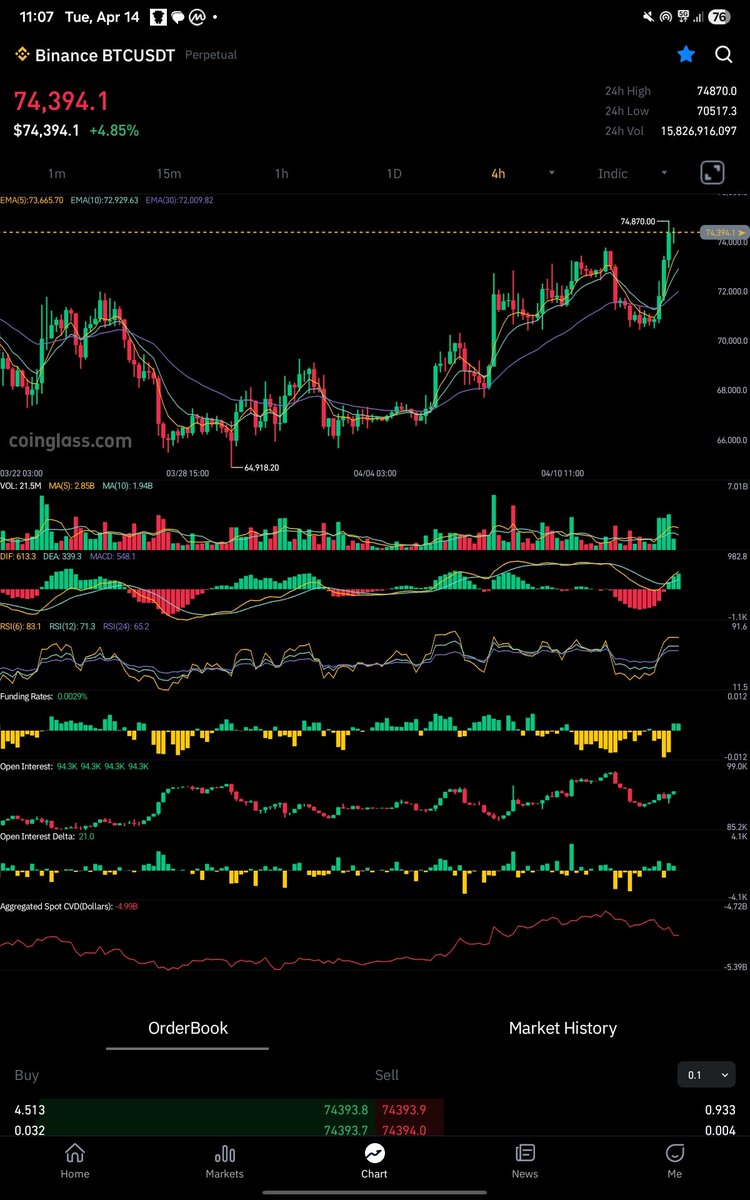Tap EMA(5) 73,665.70 legend
The image size is (750, 1200).
click(x=32, y=200)
